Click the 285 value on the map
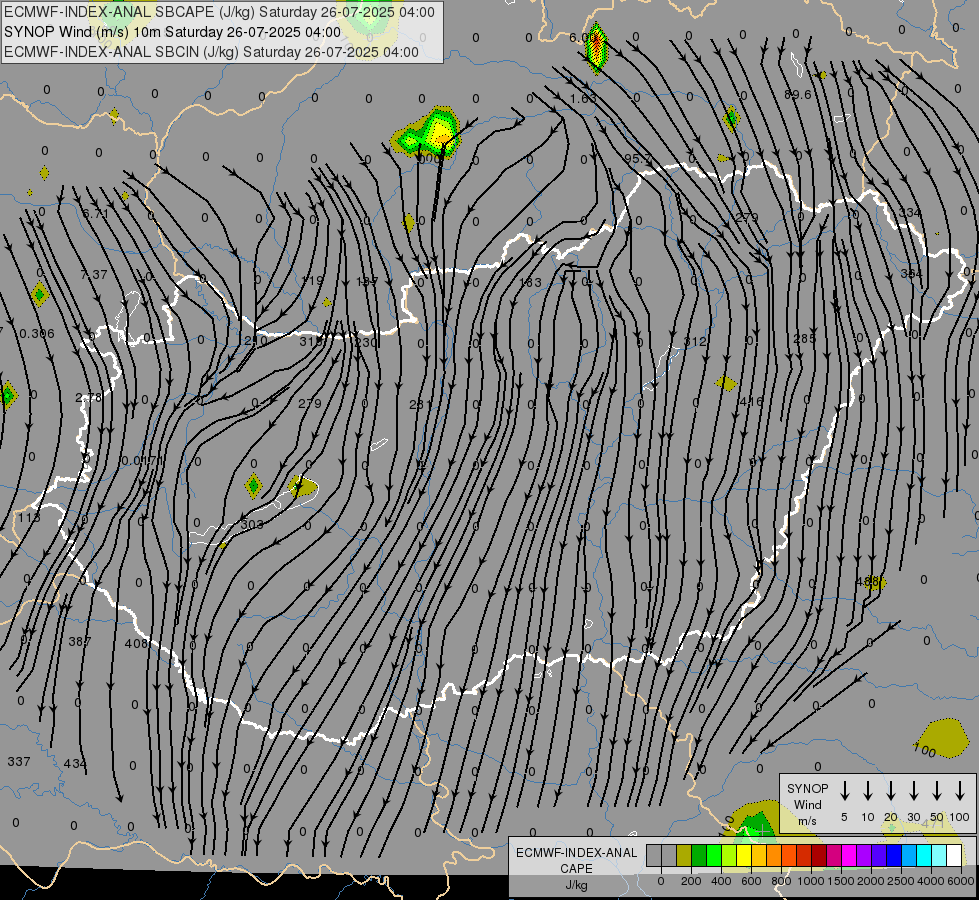 click(804, 339)
